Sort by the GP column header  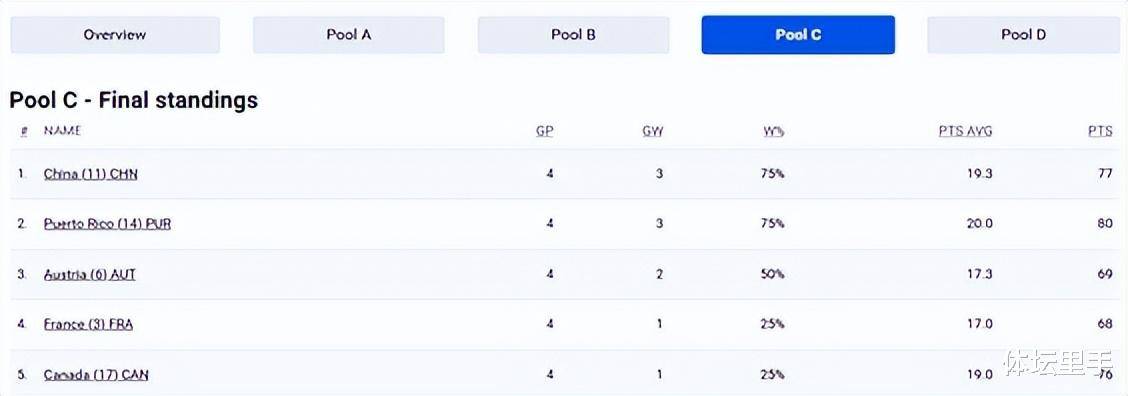[545, 132]
